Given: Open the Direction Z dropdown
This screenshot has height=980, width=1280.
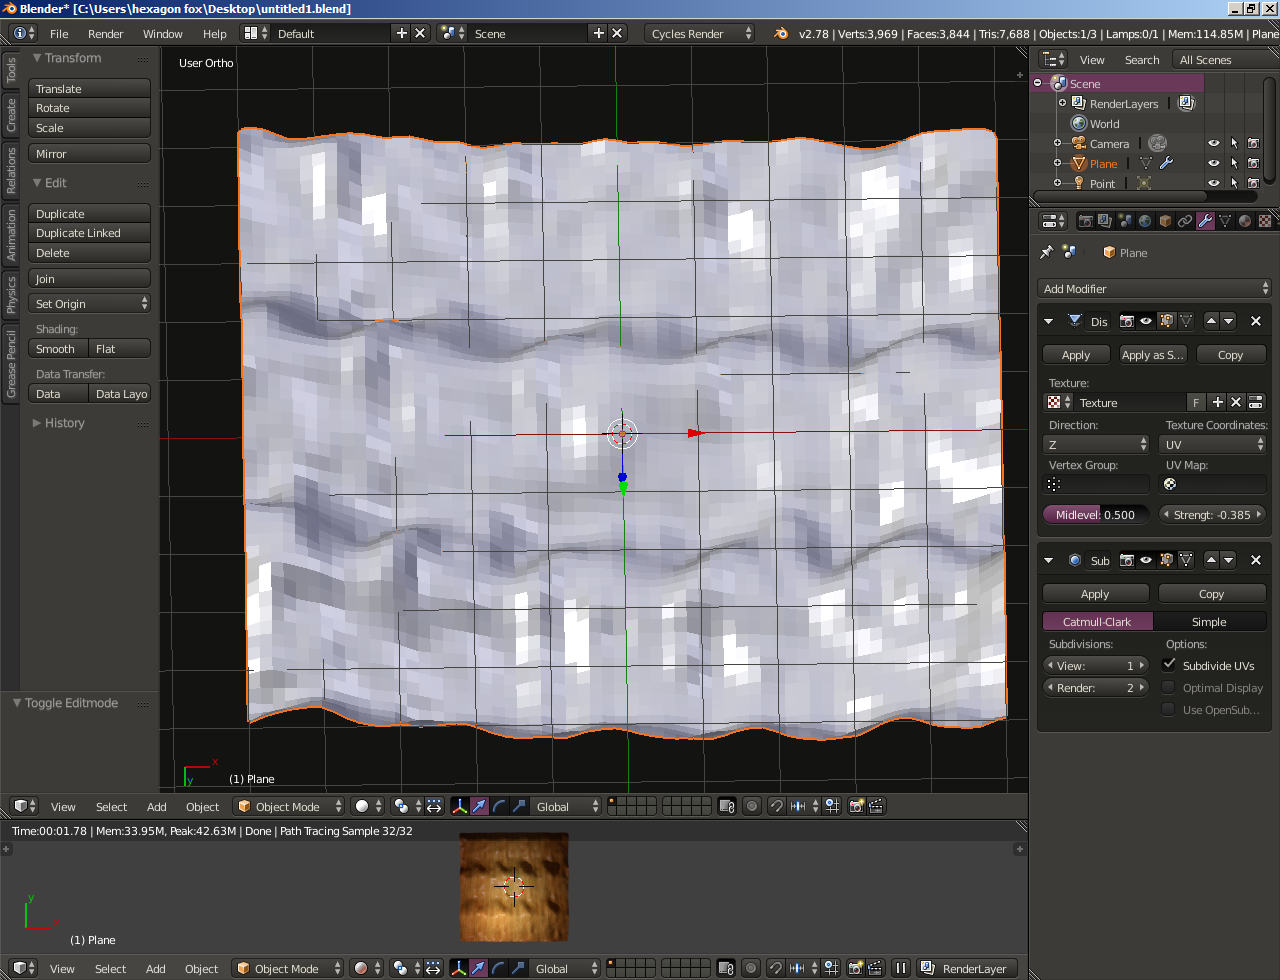Looking at the screenshot, I should [1097, 444].
